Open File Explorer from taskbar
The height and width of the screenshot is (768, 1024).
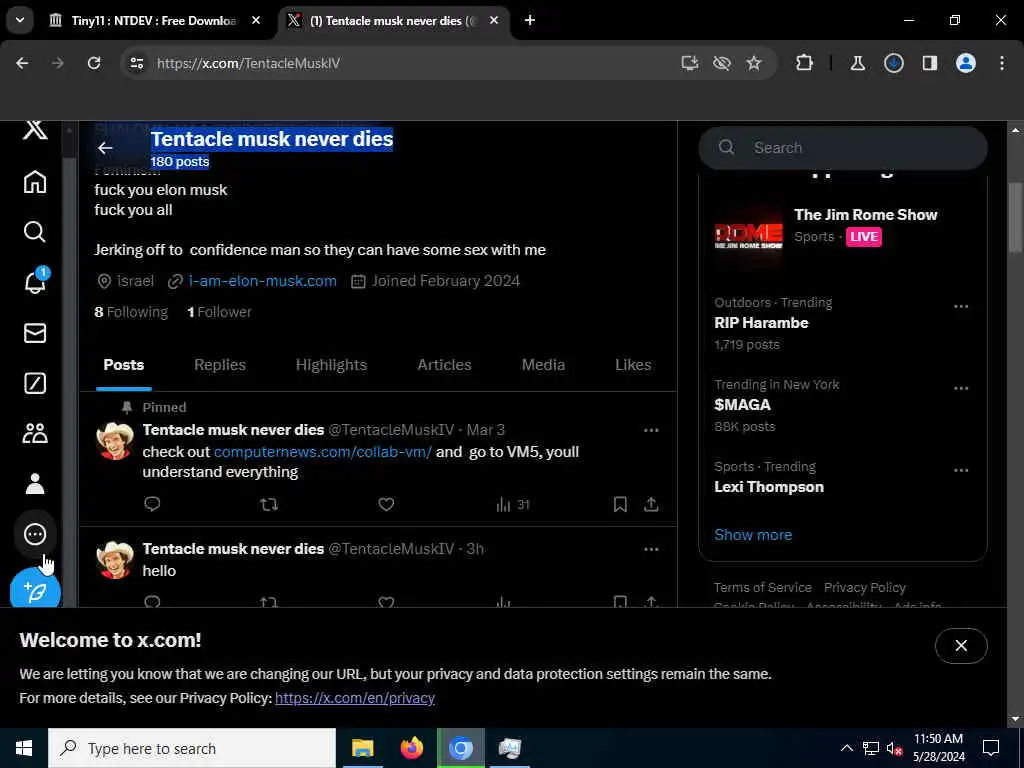click(362, 748)
